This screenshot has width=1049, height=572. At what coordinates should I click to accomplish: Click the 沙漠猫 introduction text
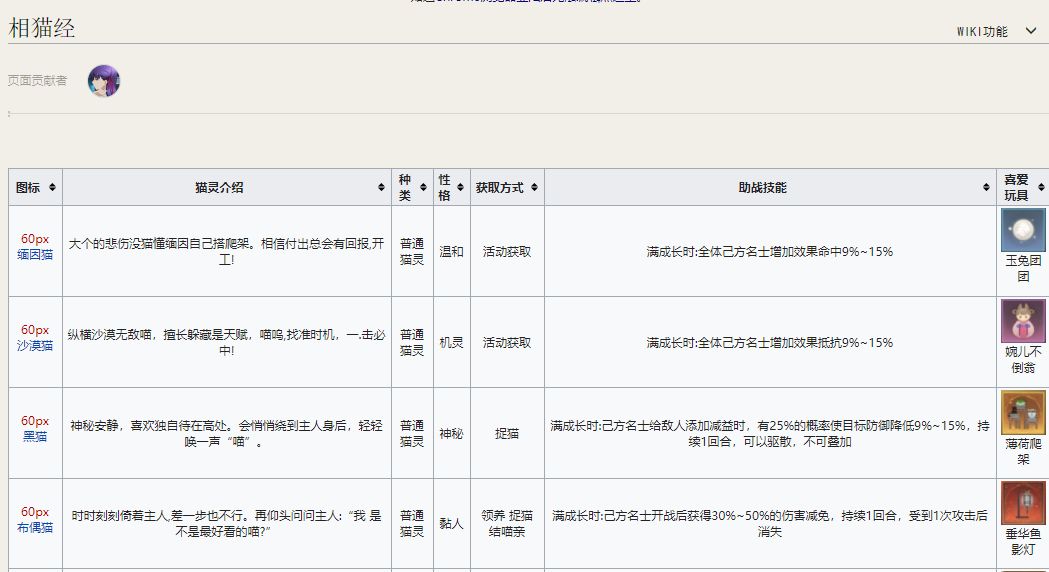pyautogui.click(x=227, y=343)
